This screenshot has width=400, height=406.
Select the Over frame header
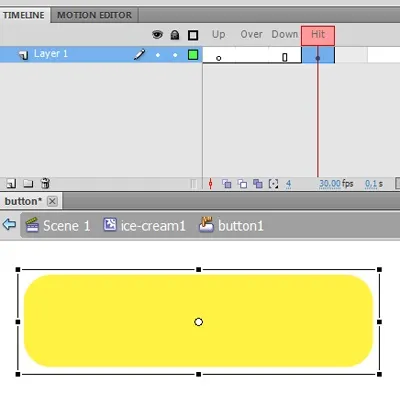(252, 34)
